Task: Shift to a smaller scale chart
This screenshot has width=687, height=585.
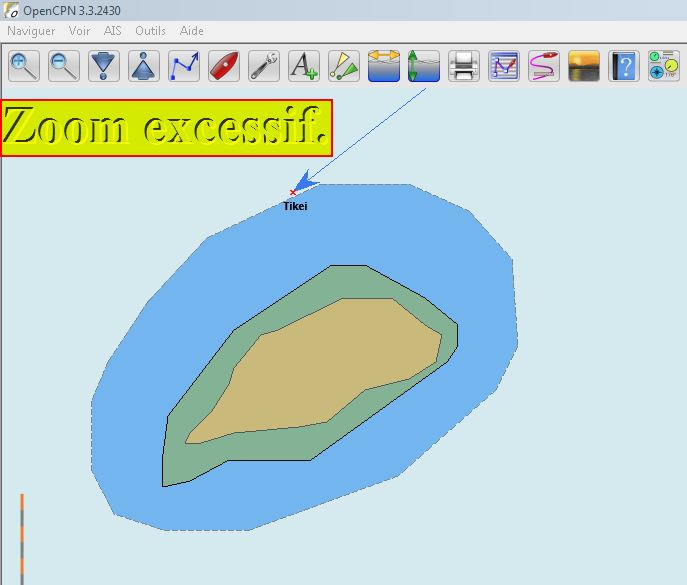Action: pos(144,67)
